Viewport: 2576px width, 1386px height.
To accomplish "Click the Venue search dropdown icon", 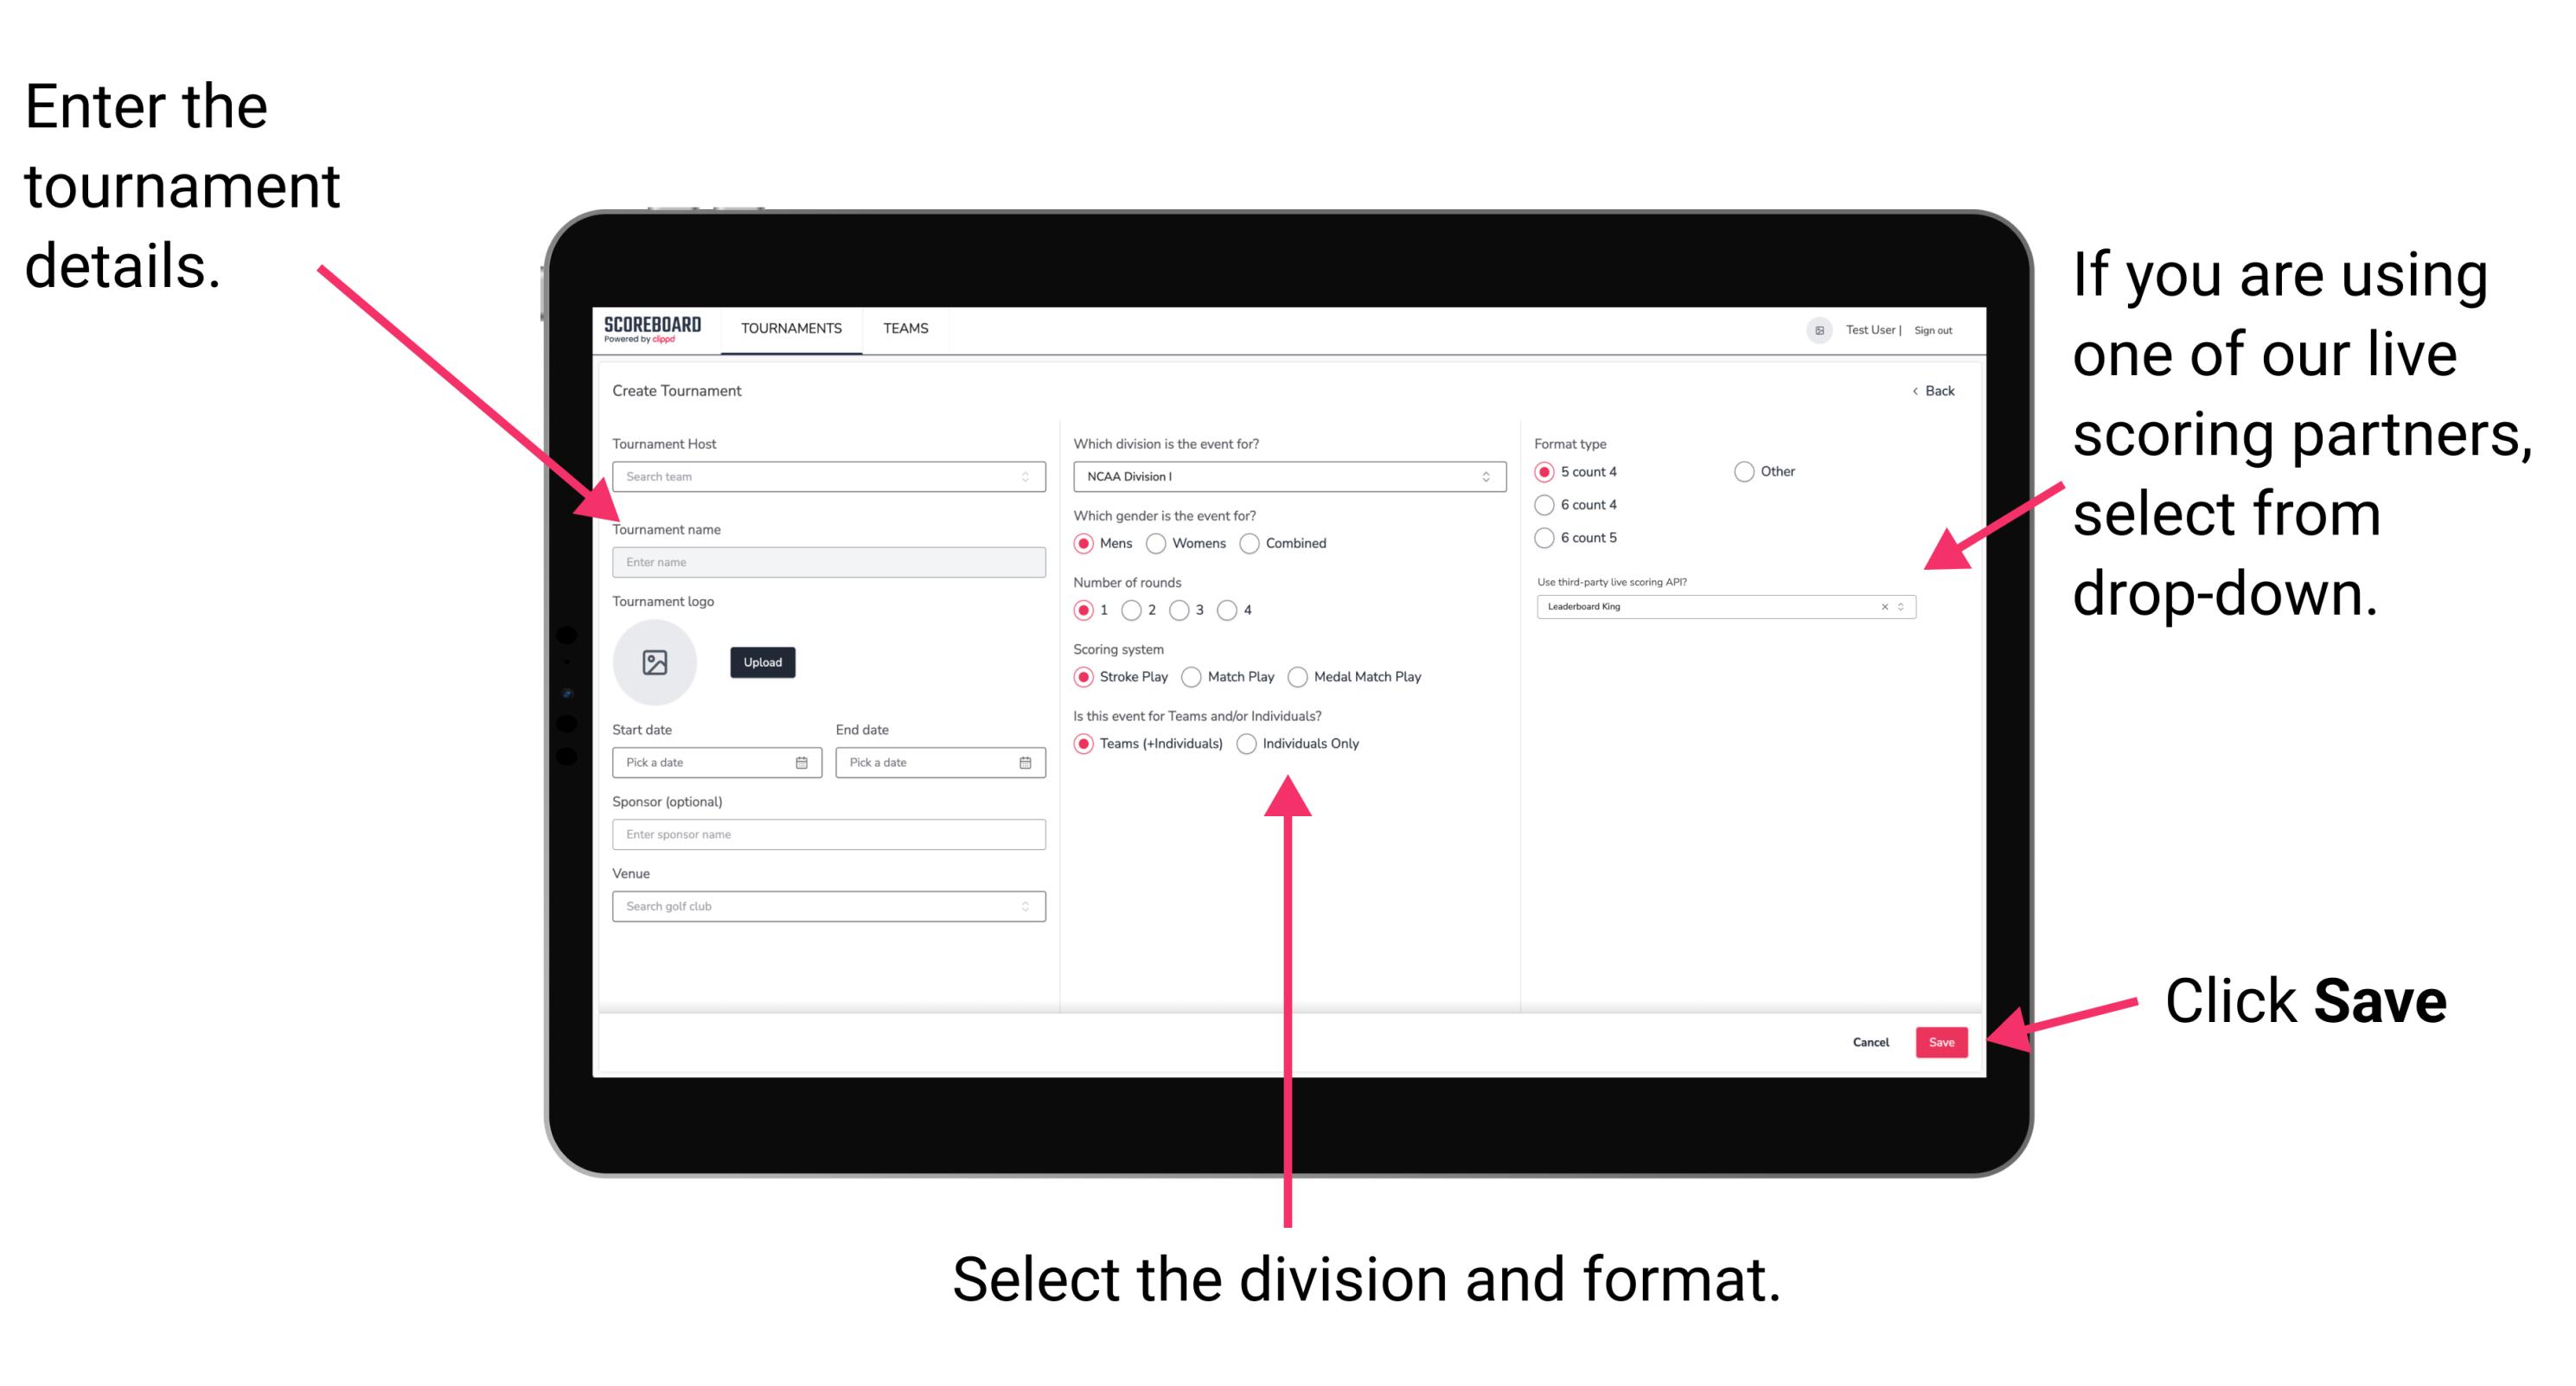I will [1026, 904].
